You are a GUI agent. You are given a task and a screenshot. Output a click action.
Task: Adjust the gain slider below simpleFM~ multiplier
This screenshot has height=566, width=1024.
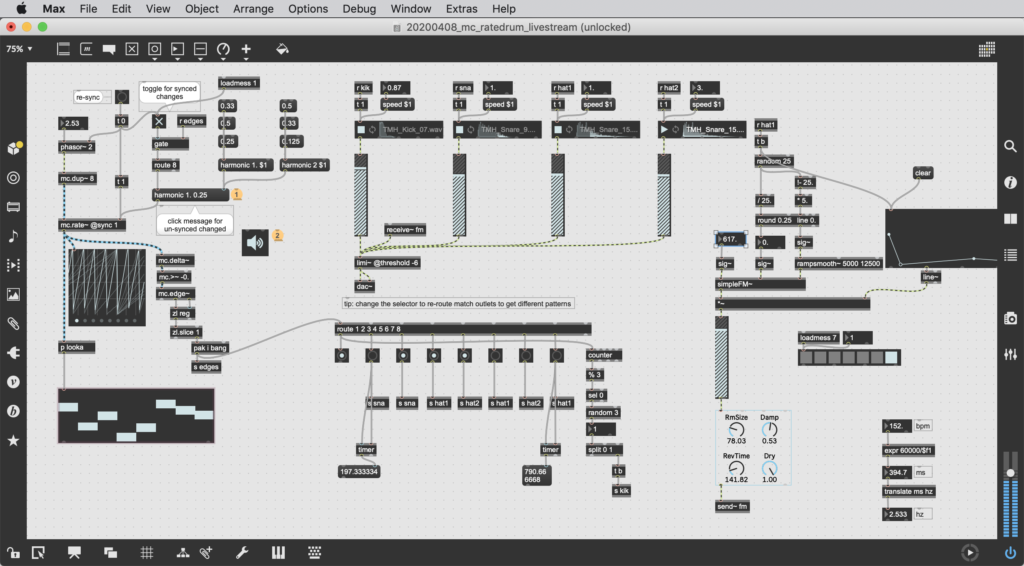tap(722, 357)
